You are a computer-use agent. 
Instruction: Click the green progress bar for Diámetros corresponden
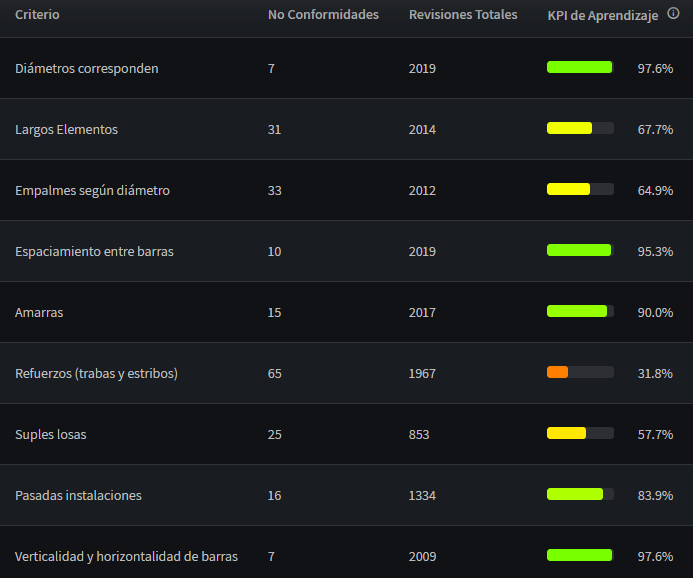[x=580, y=67]
